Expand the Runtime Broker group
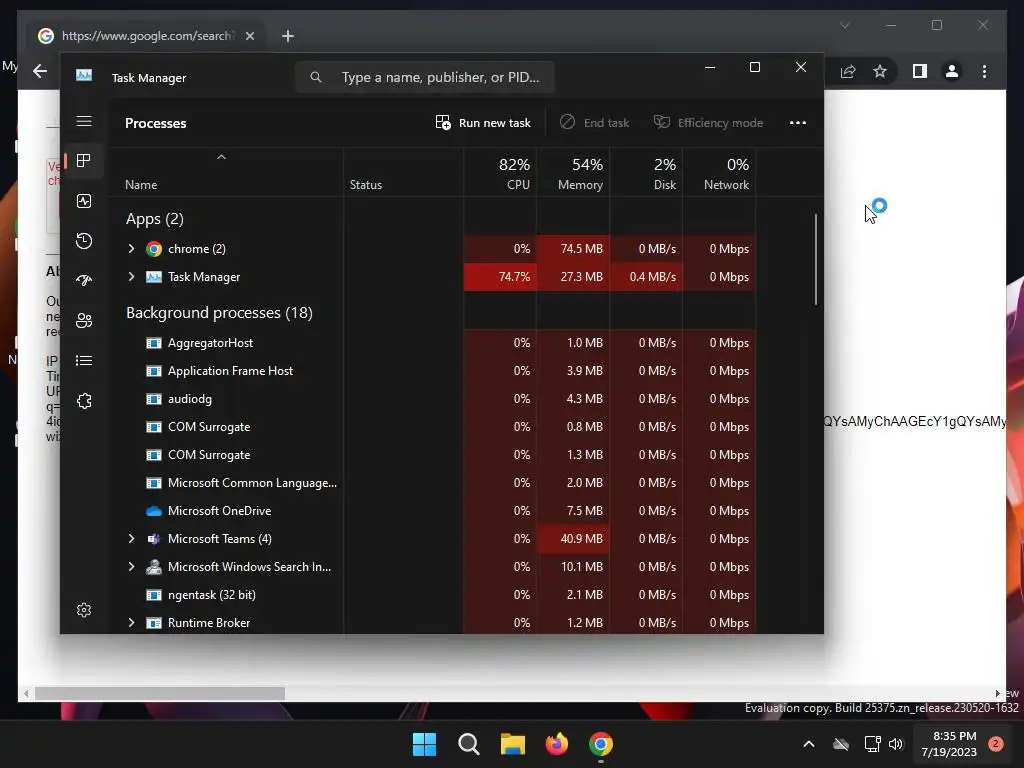This screenshot has width=1024, height=768. pos(131,623)
